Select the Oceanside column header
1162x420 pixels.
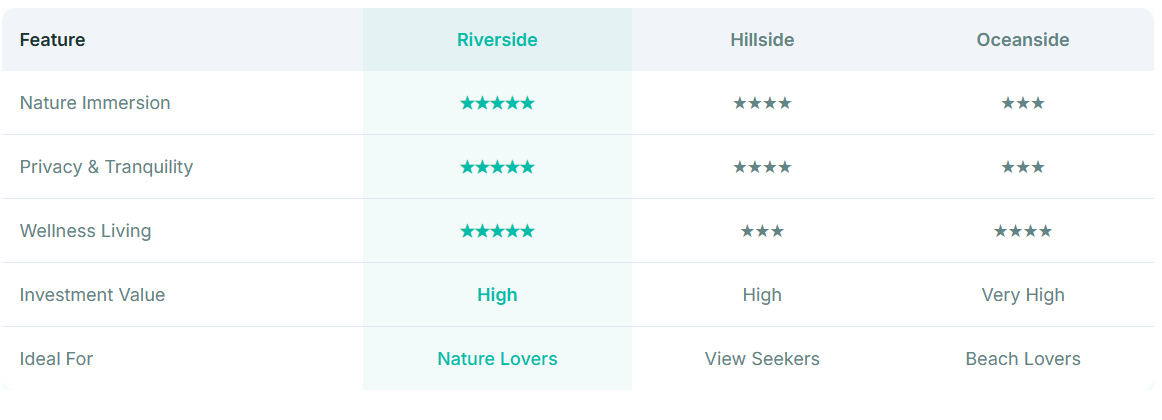tap(1023, 40)
